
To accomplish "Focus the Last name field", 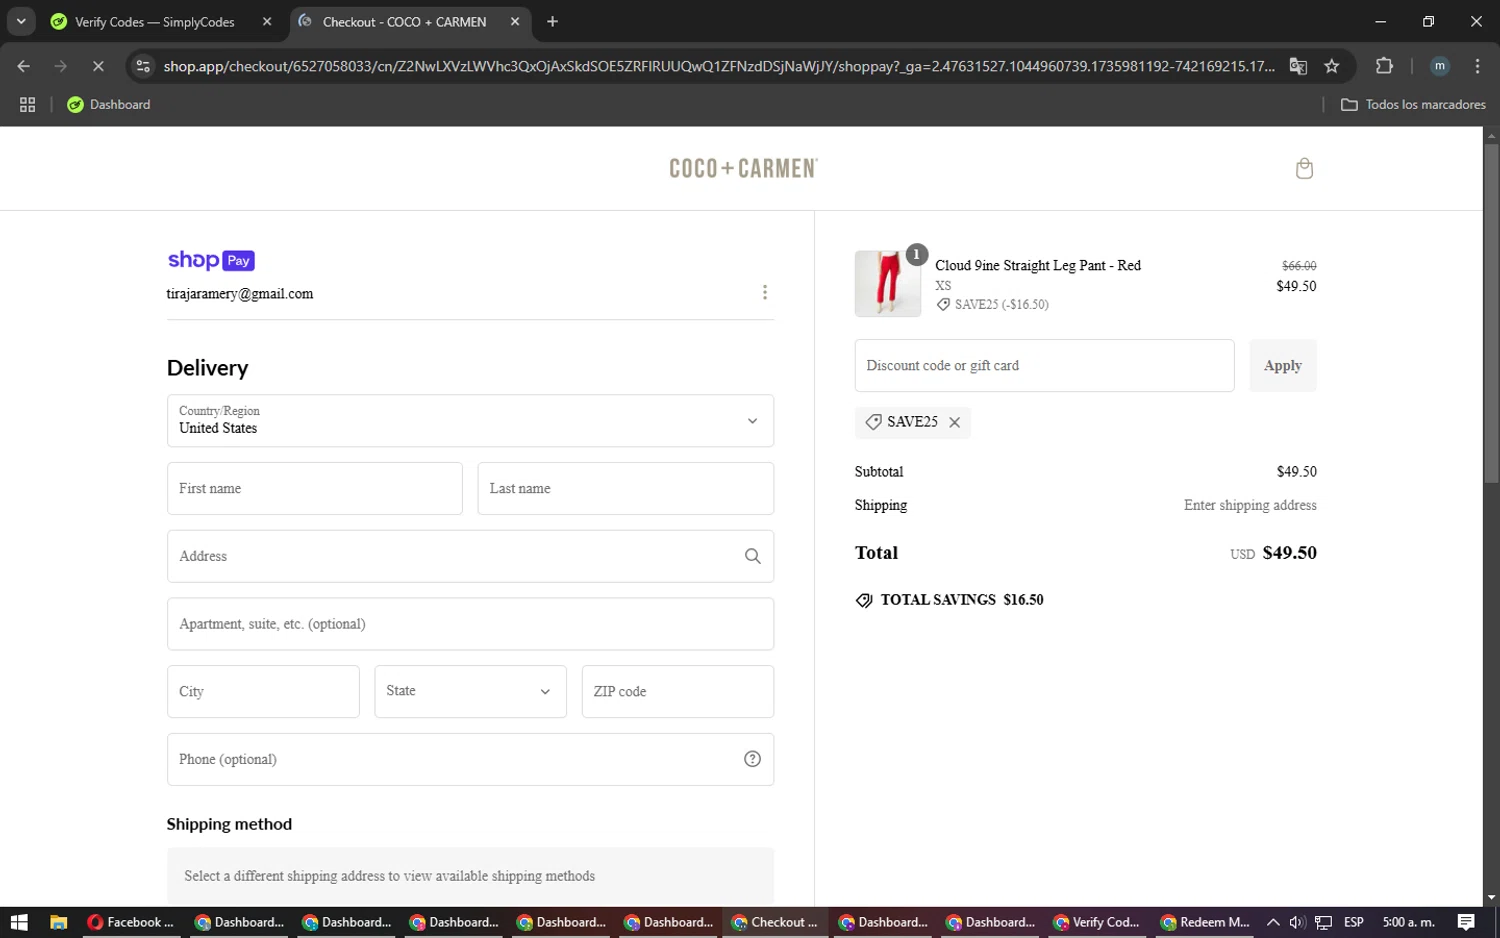I will [x=626, y=488].
